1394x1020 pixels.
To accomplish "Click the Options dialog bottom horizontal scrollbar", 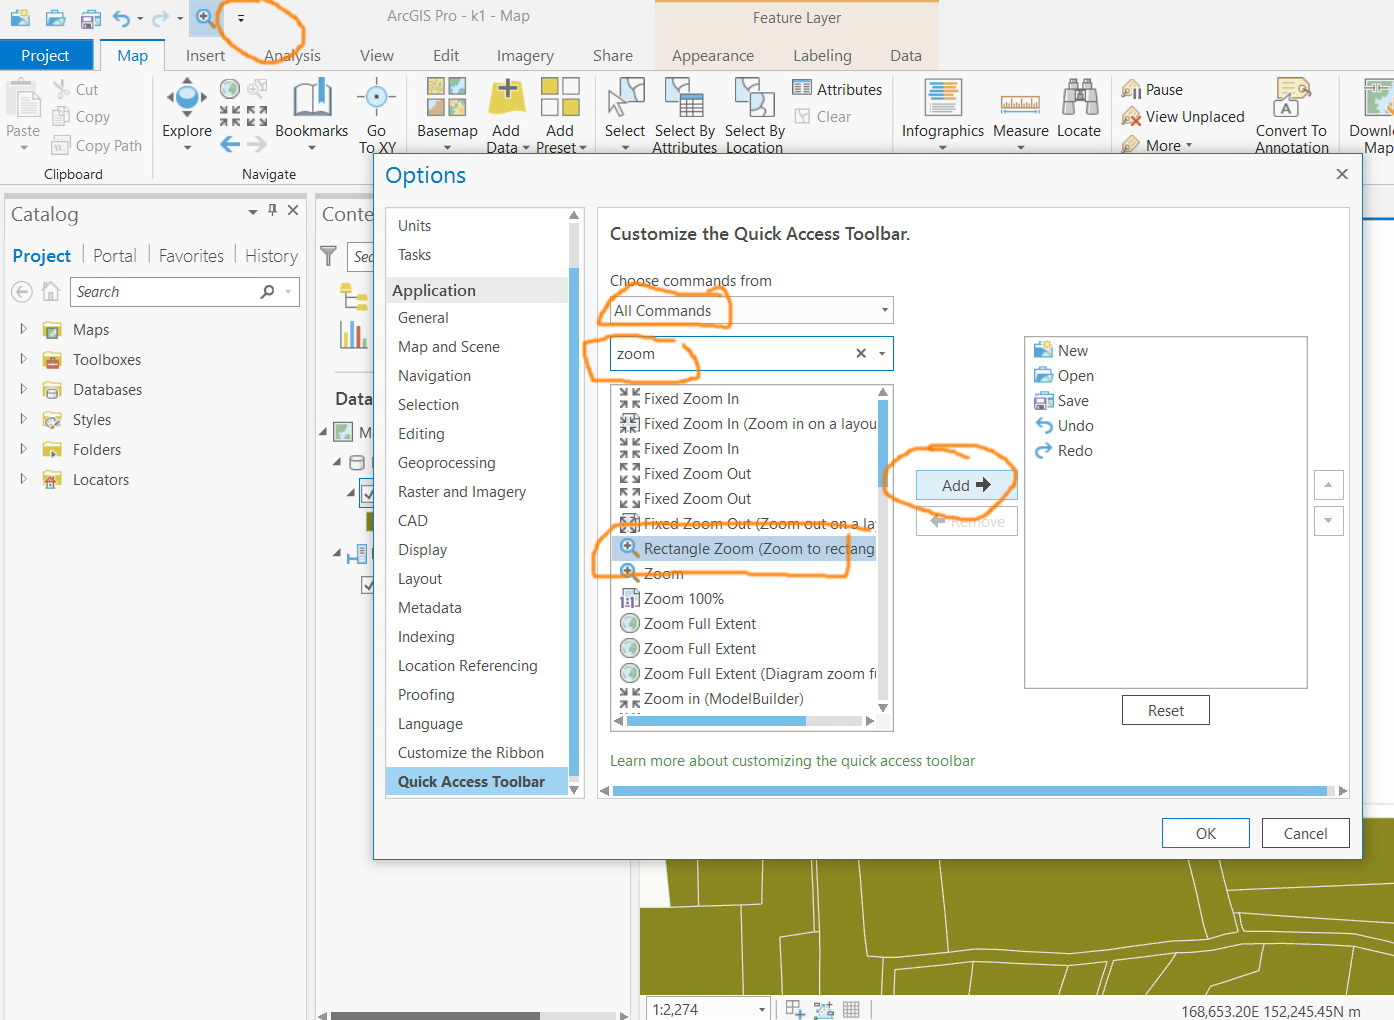I will coord(970,791).
